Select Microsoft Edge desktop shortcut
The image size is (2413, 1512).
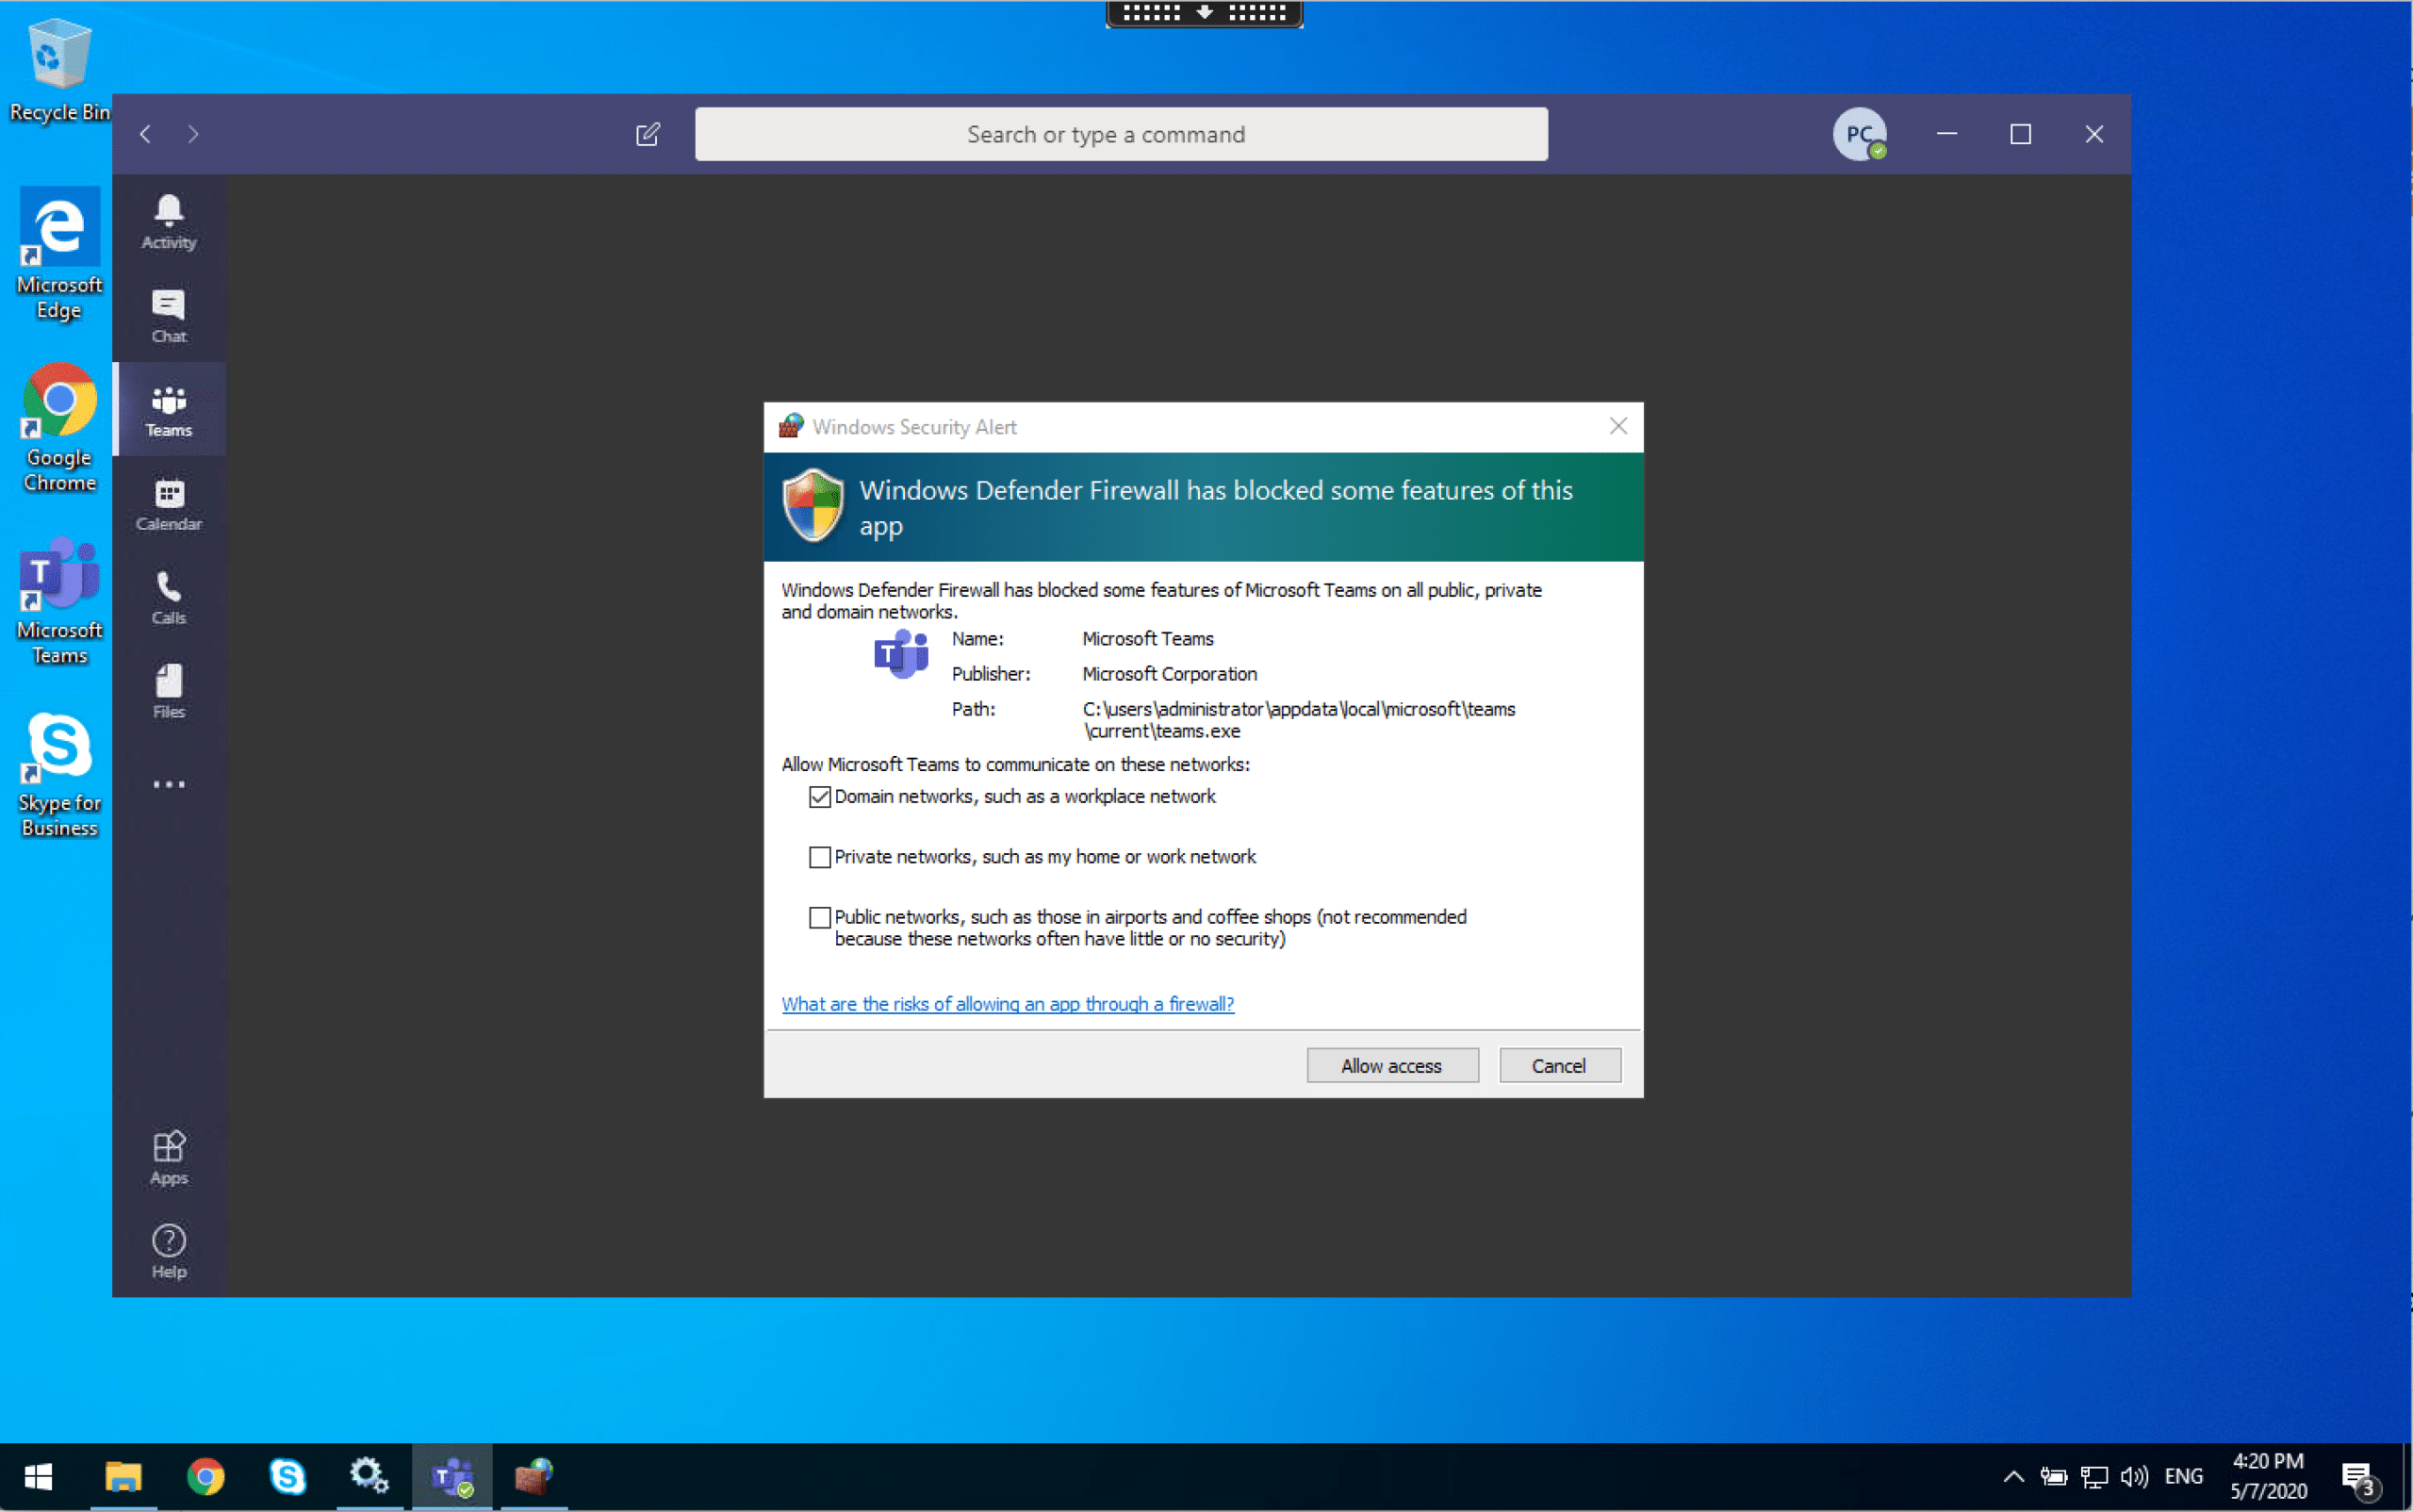pos(59,254)
